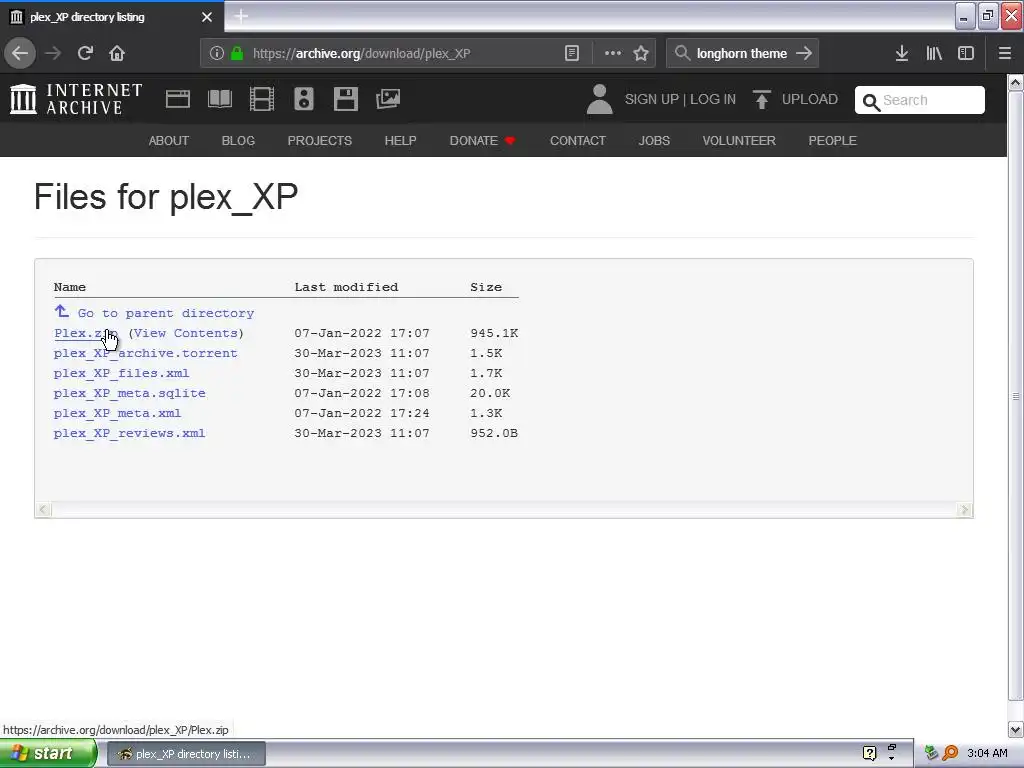Open the BLOG menu item
Viewport: 1024px width, 768px height.
[x=238, y=140]
